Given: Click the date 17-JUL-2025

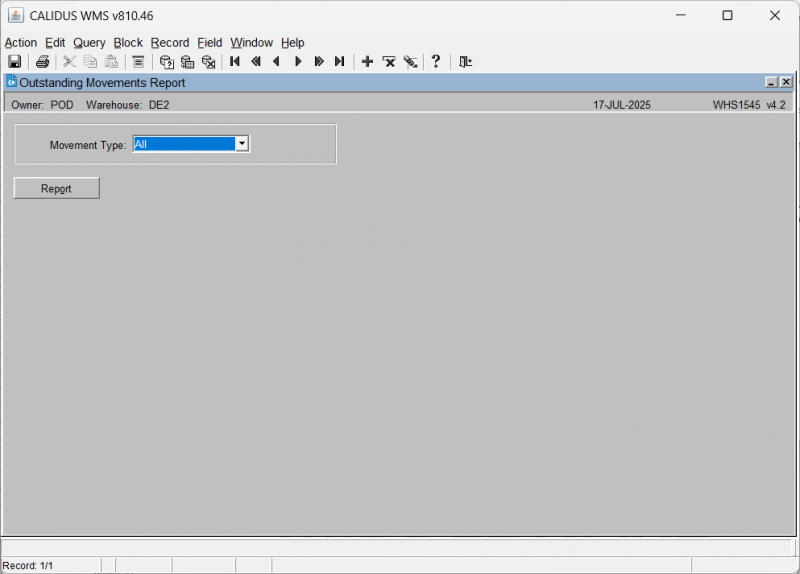Looking at the screenshot, I should pyautogui.click(x=622, y=105).
